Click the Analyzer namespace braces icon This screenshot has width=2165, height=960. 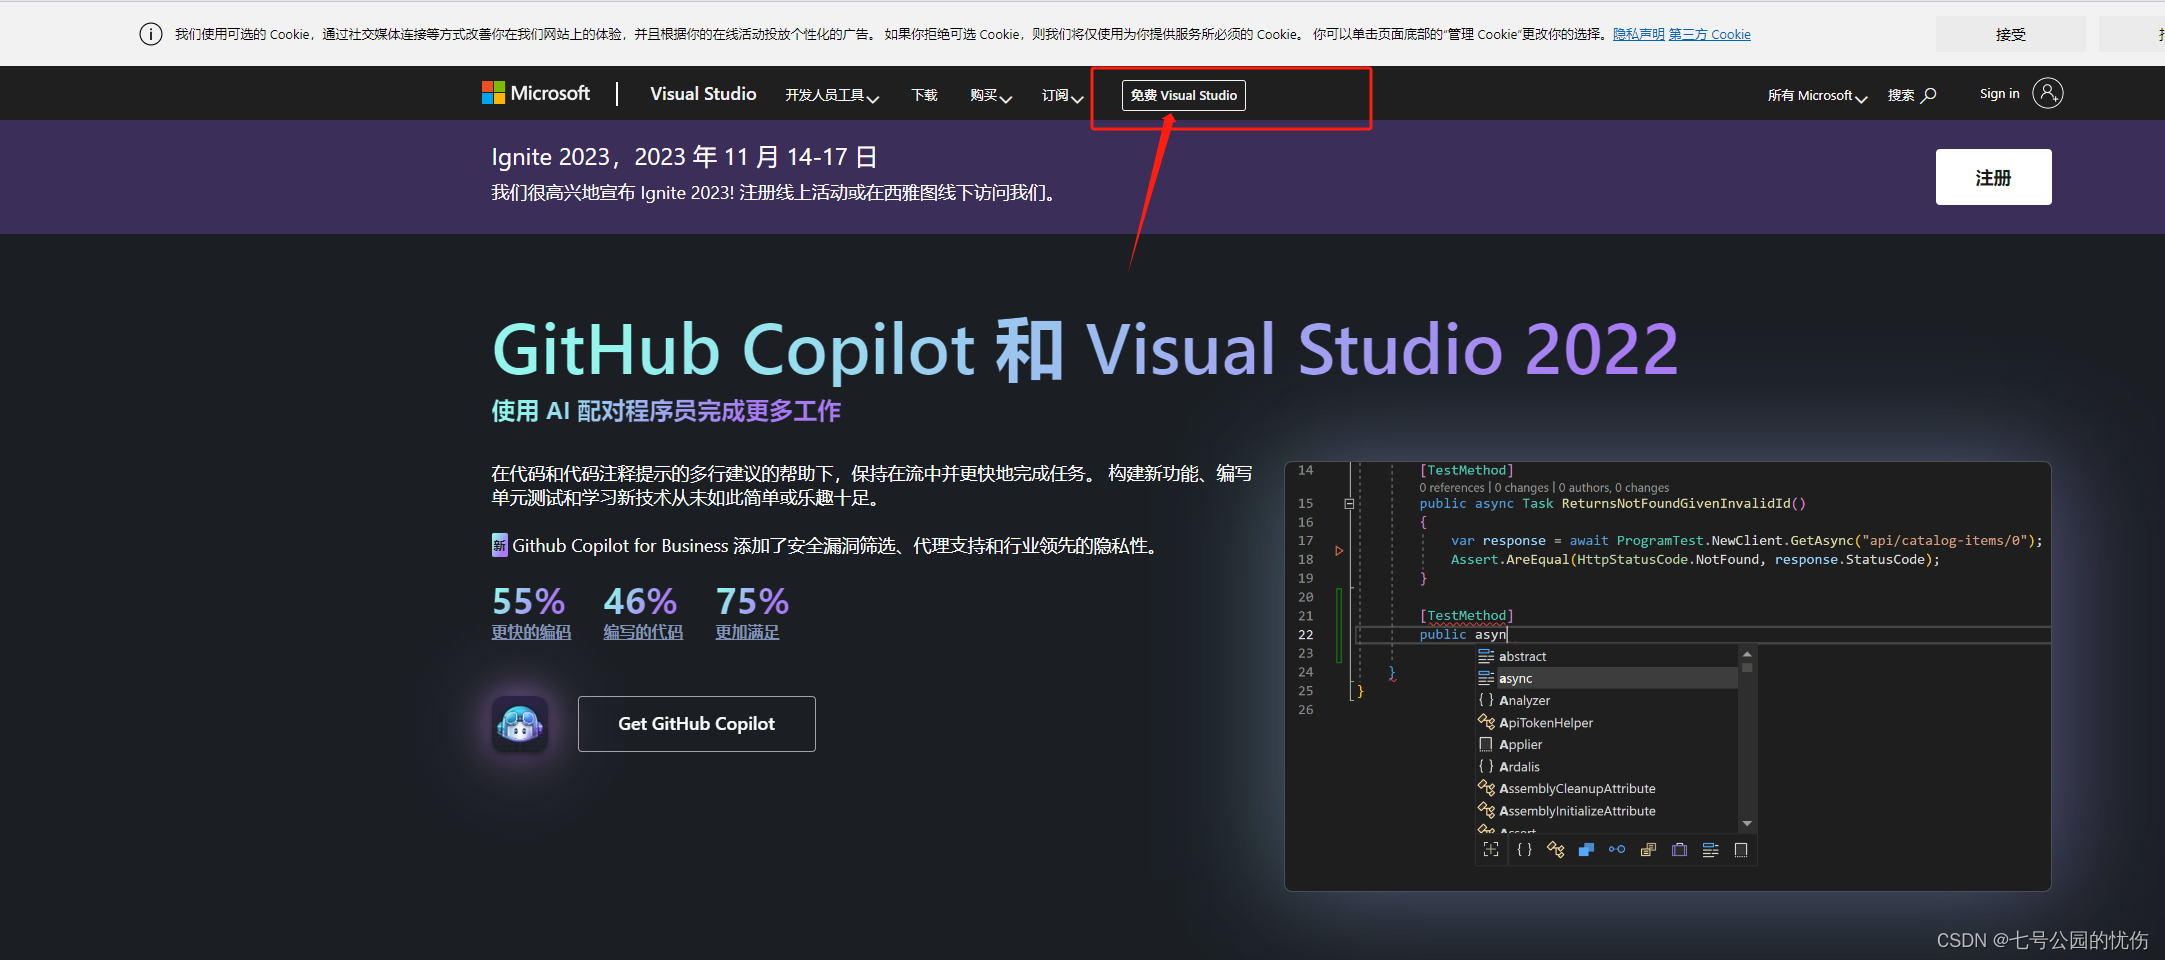[1486, 700]
